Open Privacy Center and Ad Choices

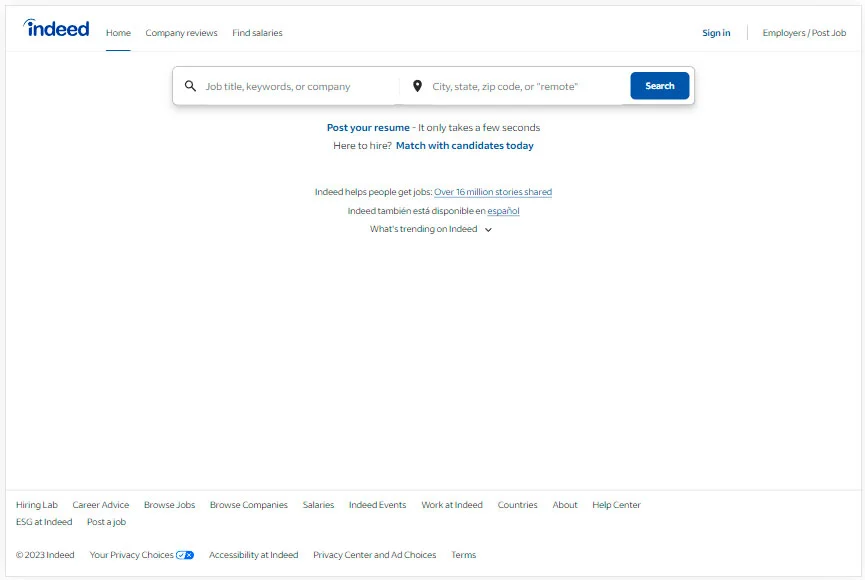point(375,555)
